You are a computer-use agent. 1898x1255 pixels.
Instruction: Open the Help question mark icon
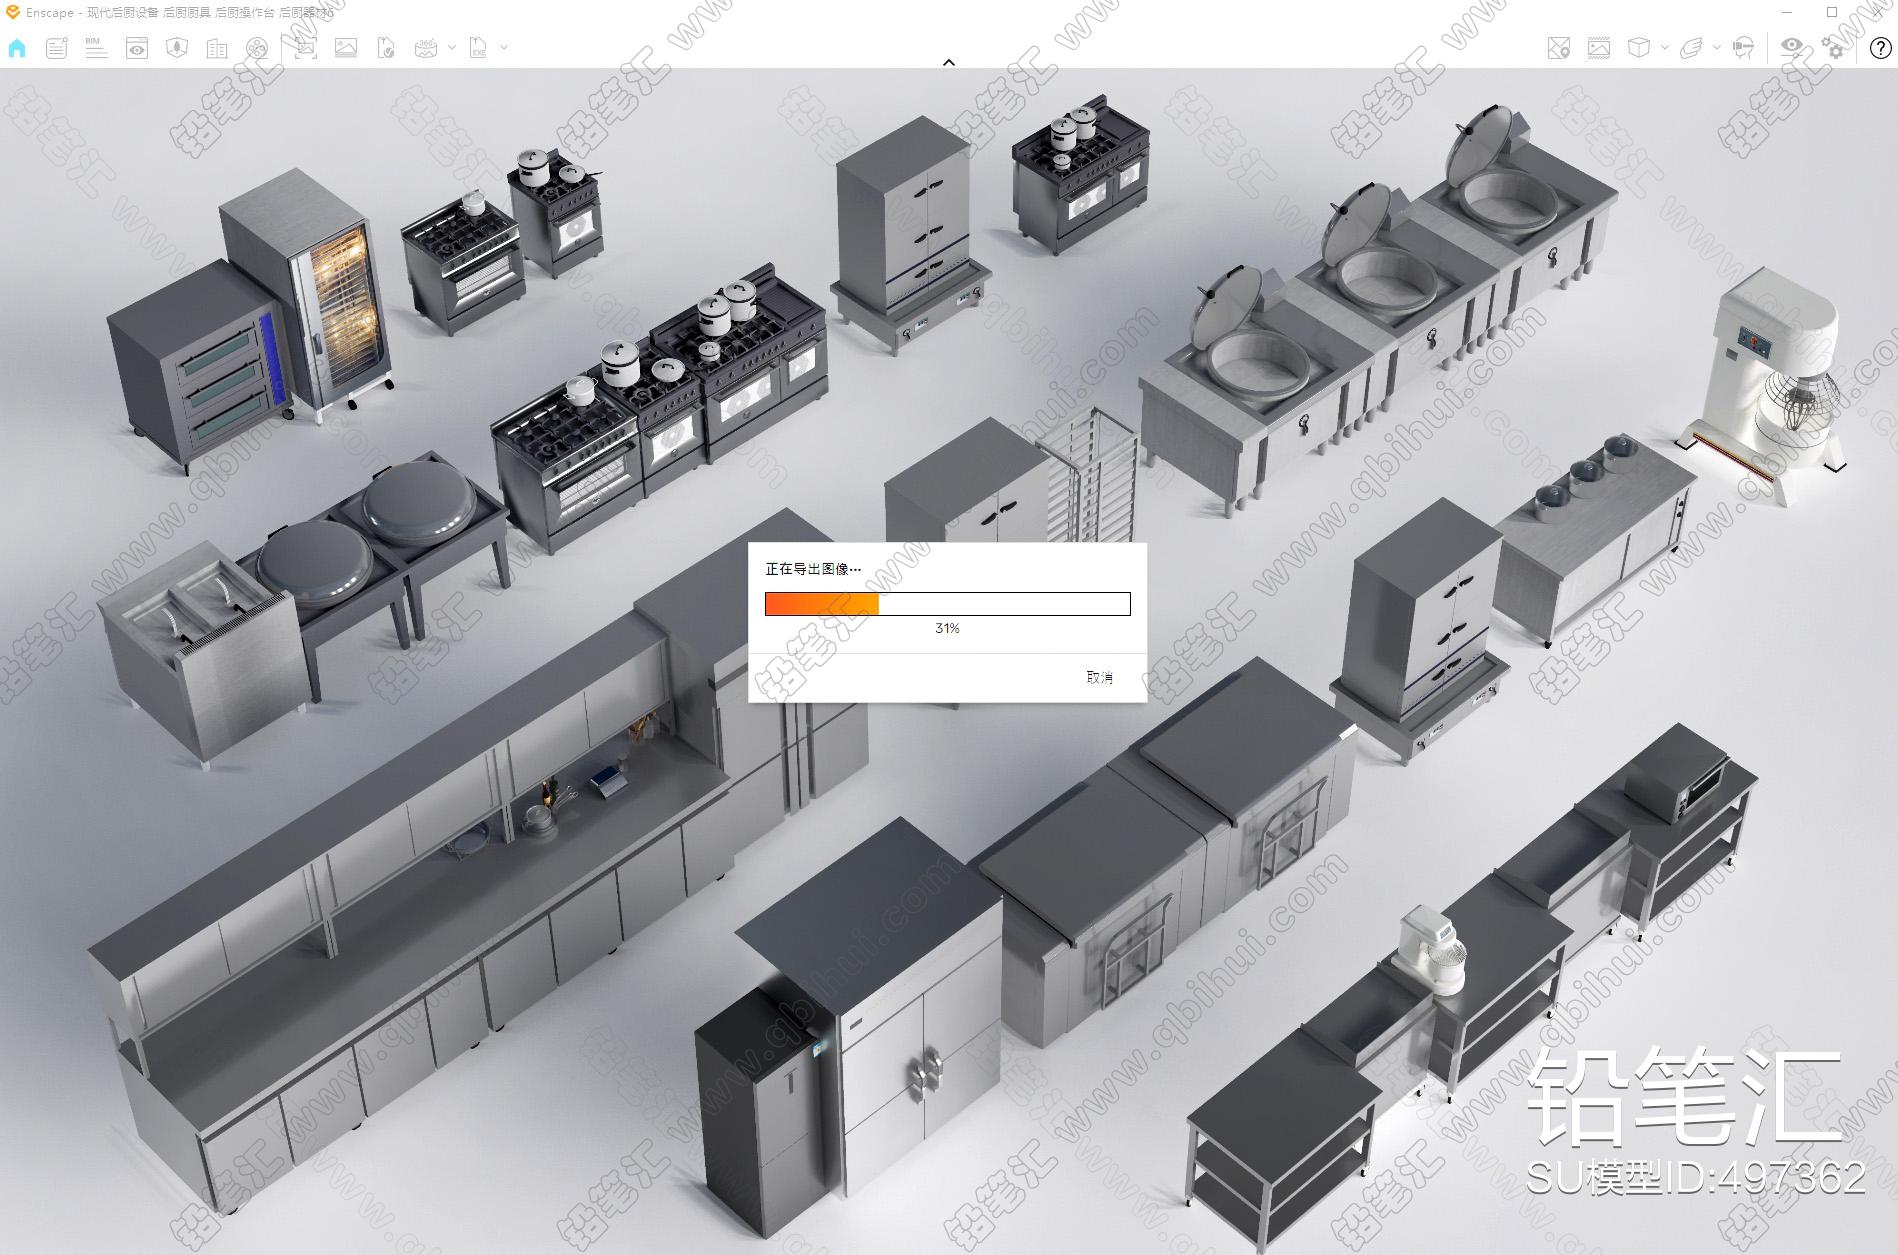(x=1880, y=48)
